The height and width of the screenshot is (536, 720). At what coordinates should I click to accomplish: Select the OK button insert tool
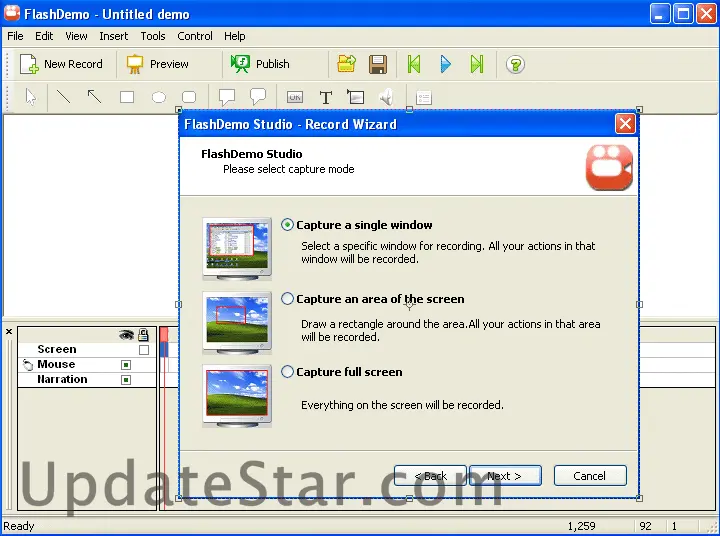tap(295, 97)
